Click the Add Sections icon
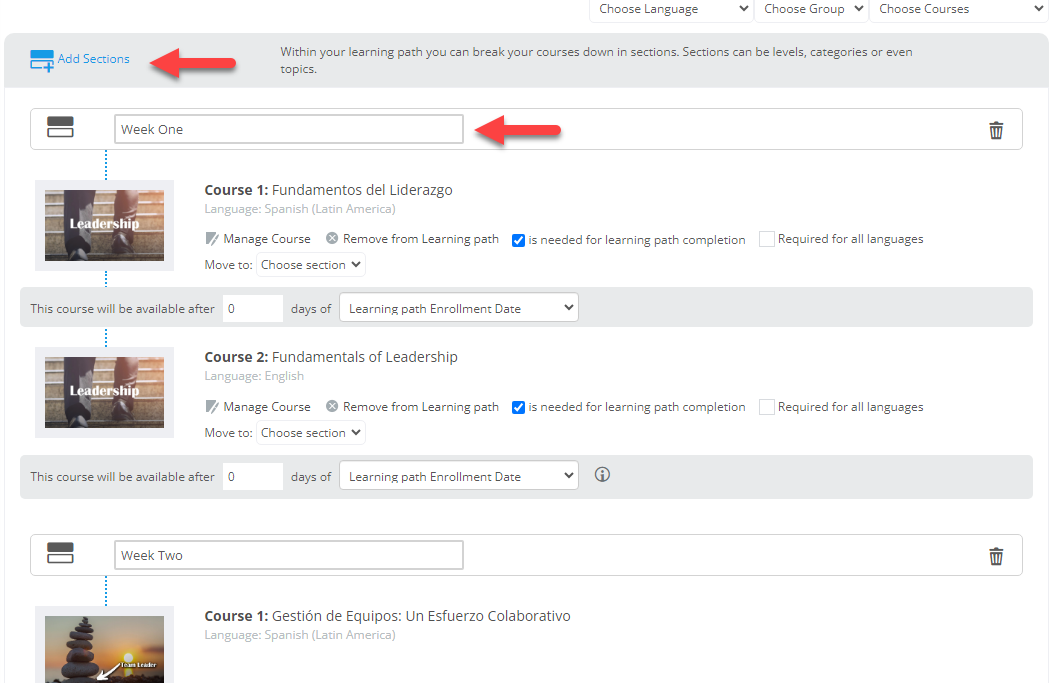Viewport: 1060px width, 683px height. 41,59
